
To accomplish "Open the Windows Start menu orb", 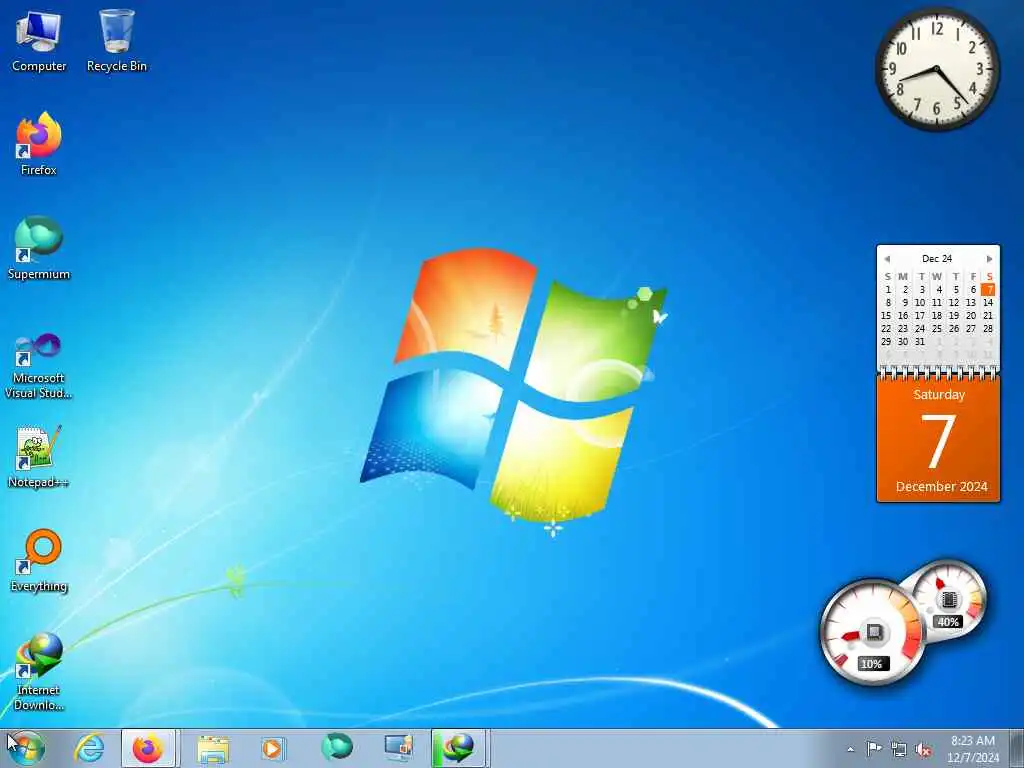I will 27,748.
